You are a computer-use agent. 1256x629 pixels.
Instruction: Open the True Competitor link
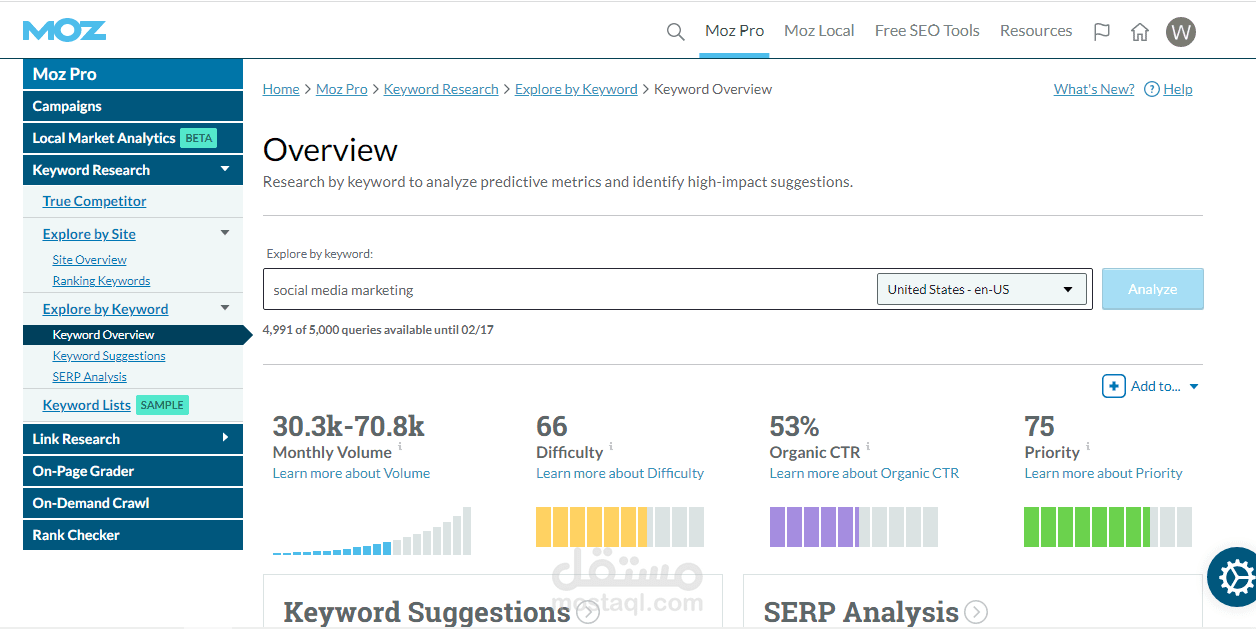point(94,201)
